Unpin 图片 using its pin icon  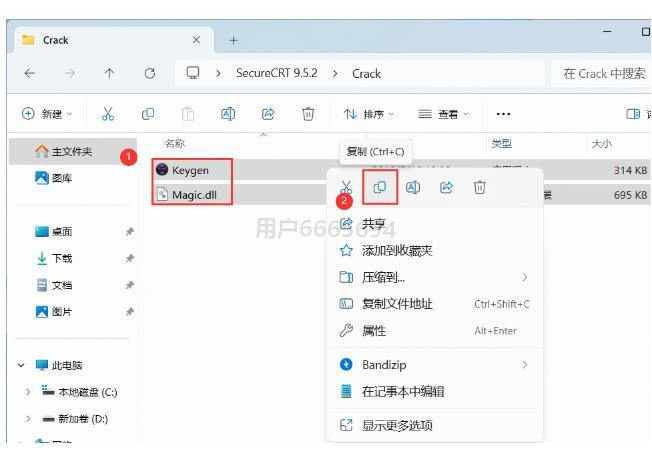coord(129,312)
